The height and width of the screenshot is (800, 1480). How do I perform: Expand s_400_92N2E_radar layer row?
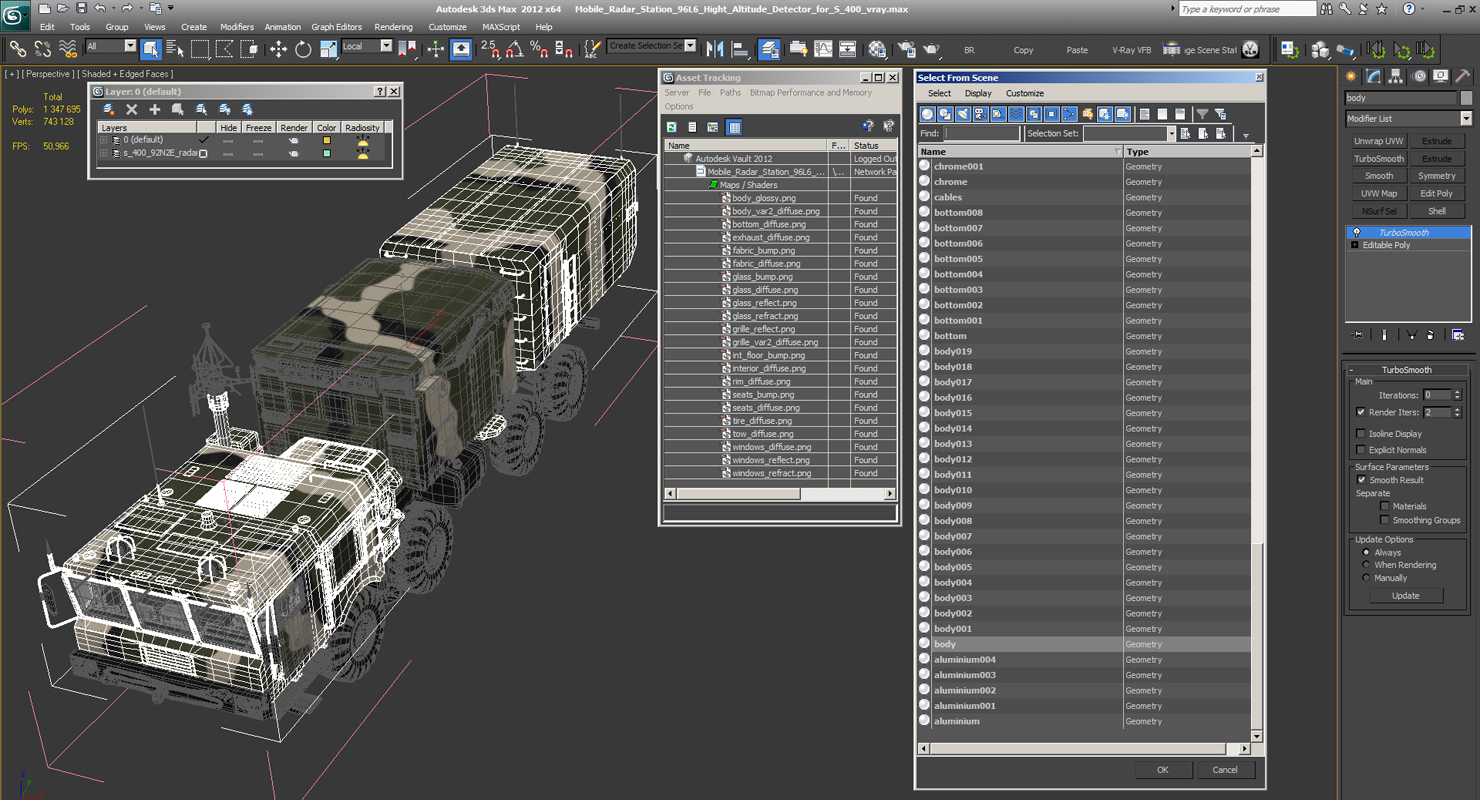104,153
